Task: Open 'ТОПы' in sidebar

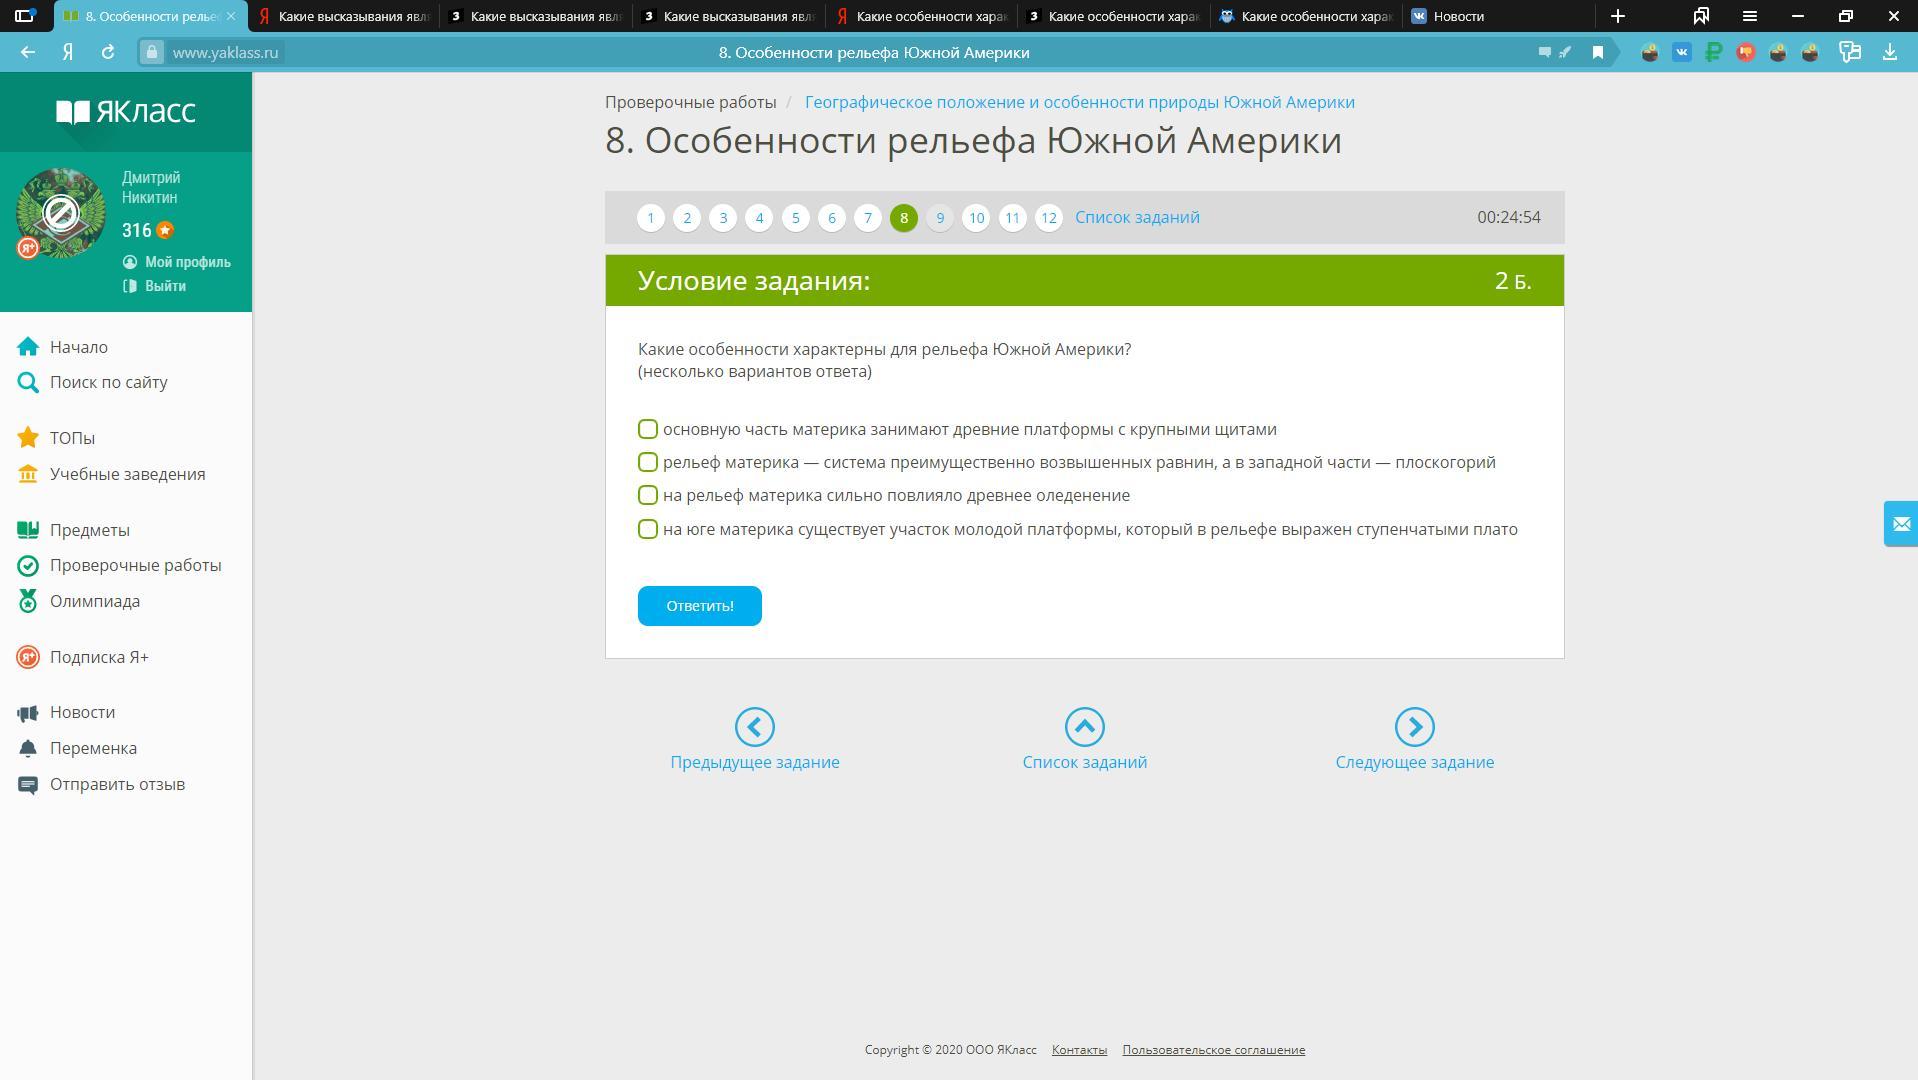Action: click(56, 438)
